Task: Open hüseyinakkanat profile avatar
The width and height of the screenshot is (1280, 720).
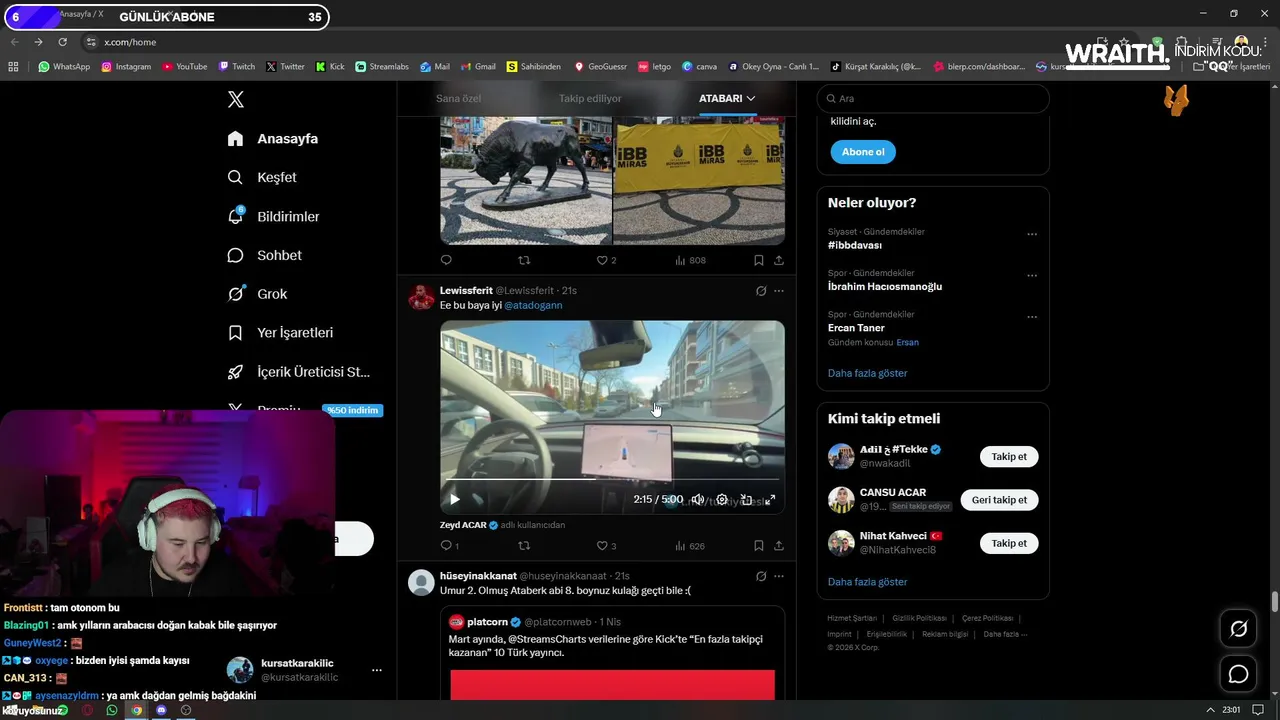Action: pos(422,583)
